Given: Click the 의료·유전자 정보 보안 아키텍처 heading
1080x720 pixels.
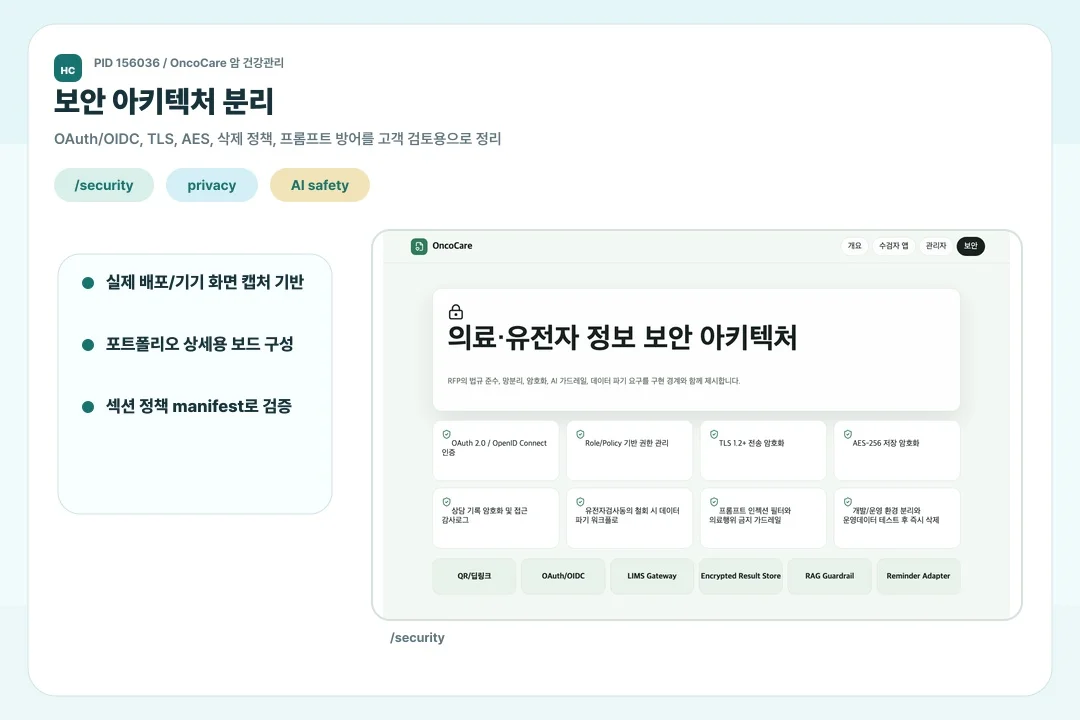Looking at the screenshot, I should tap(623, 338).
